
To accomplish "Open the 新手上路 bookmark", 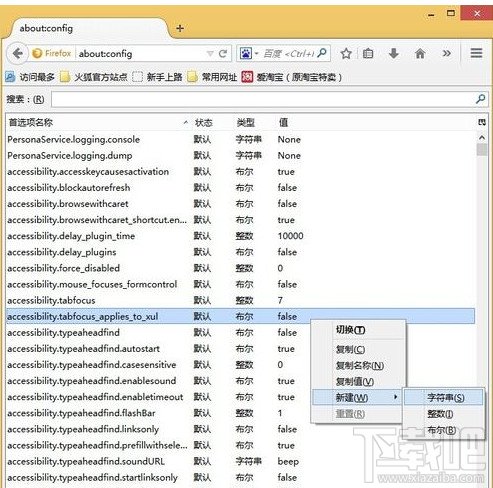I will tap(157, 77).
